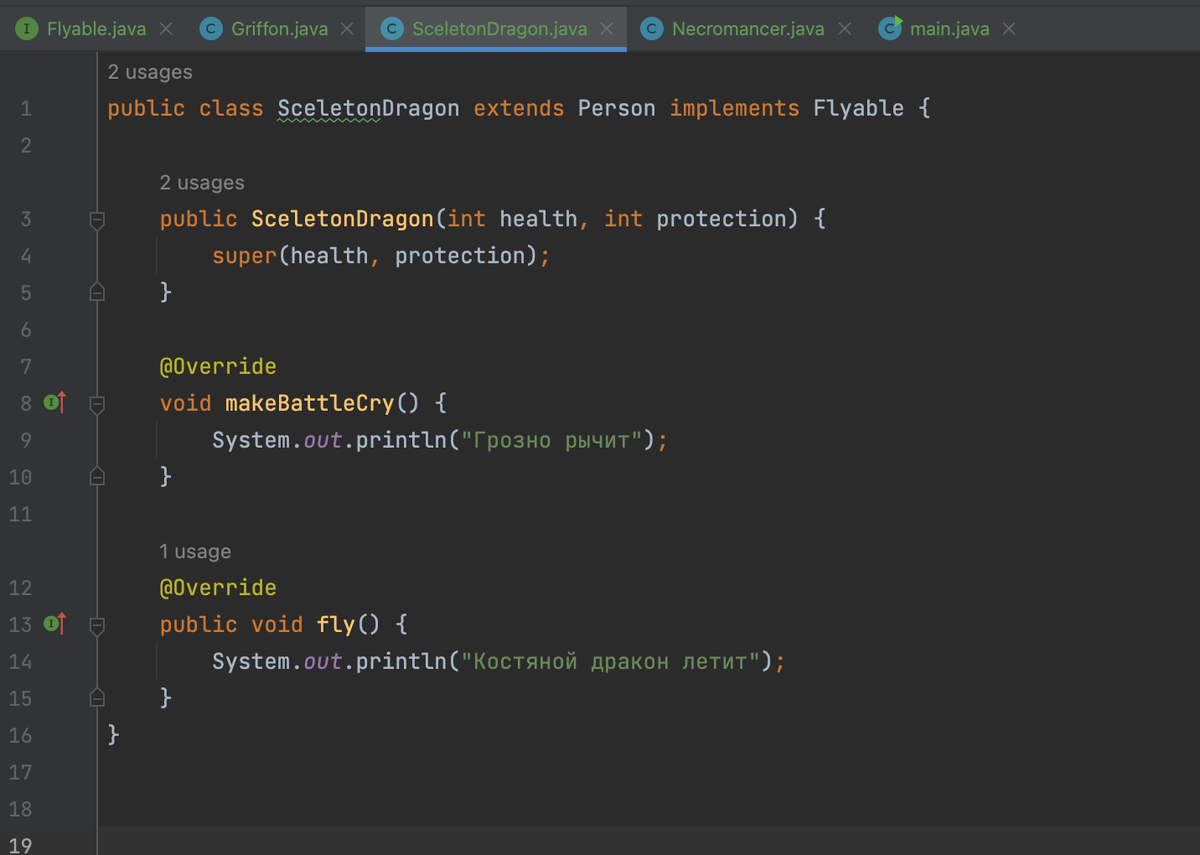The width and height of the screenshot is (1200, 855).
Task: Open the main.java tab
Action: click(949, 29)
